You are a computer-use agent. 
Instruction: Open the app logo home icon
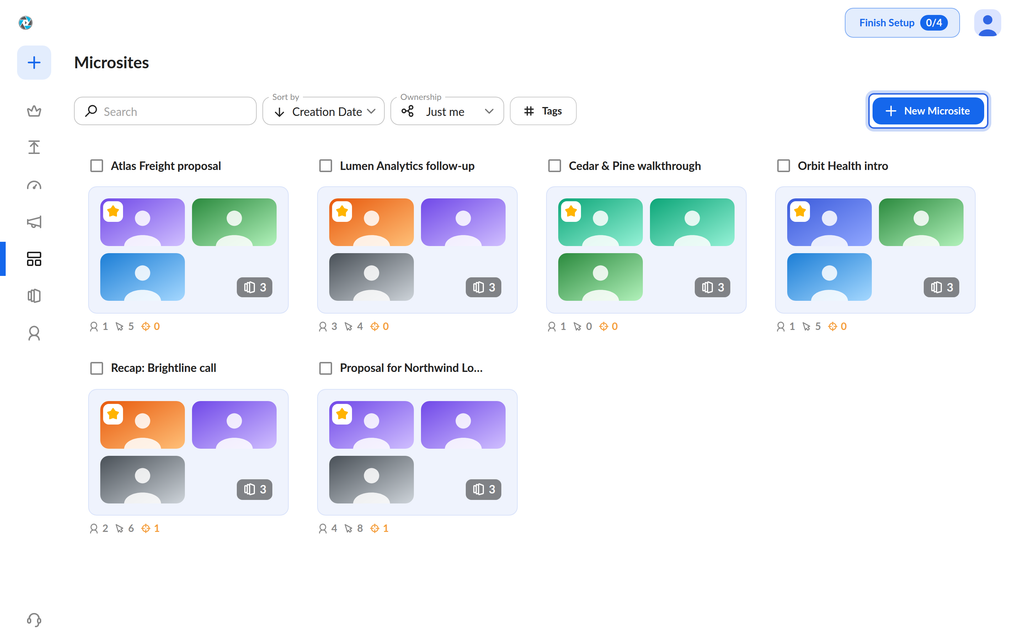(25, 23)
